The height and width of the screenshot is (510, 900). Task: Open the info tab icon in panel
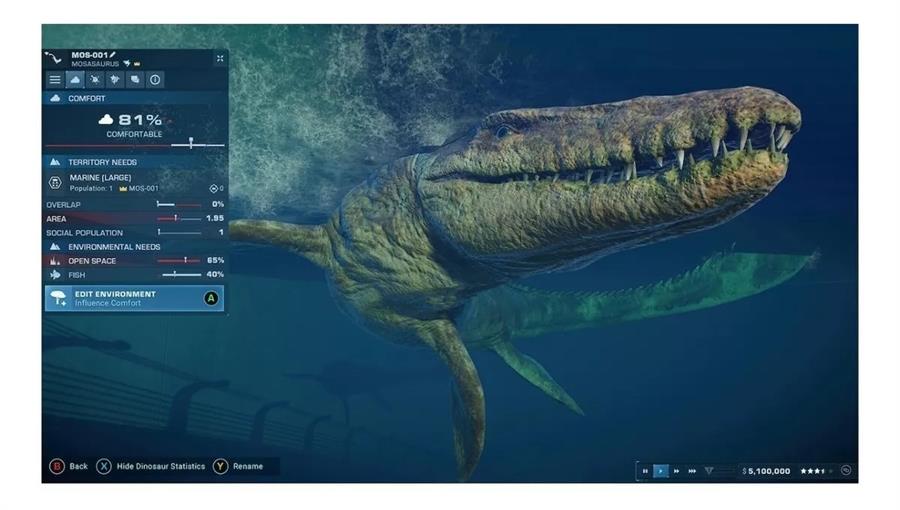(156, 80)
